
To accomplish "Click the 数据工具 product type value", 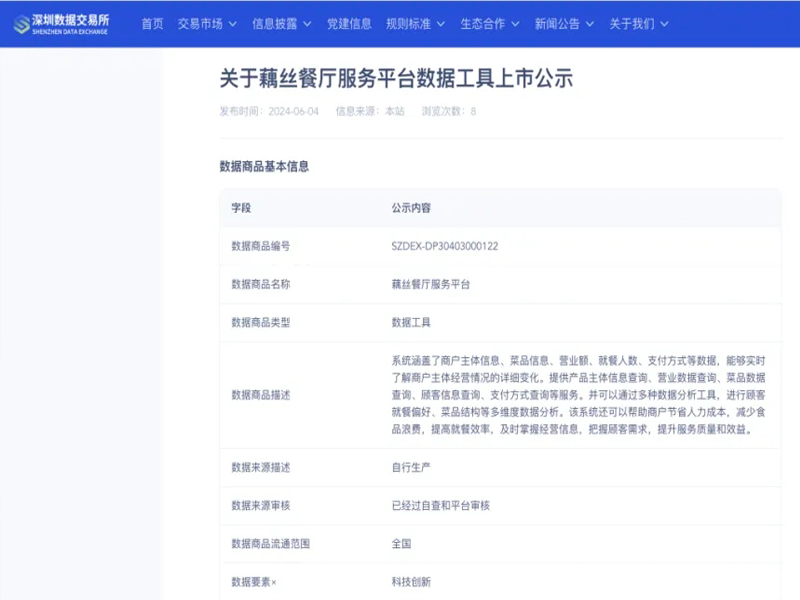I will pos(411,323).
